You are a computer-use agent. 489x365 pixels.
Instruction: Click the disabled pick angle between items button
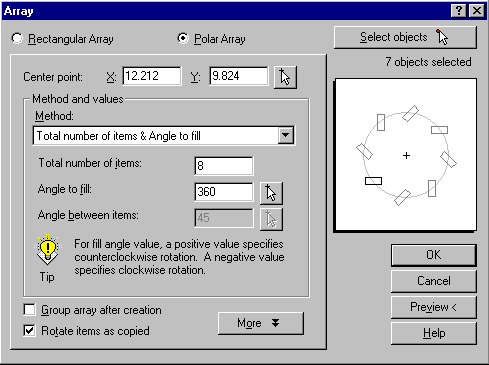click(271, 219)
